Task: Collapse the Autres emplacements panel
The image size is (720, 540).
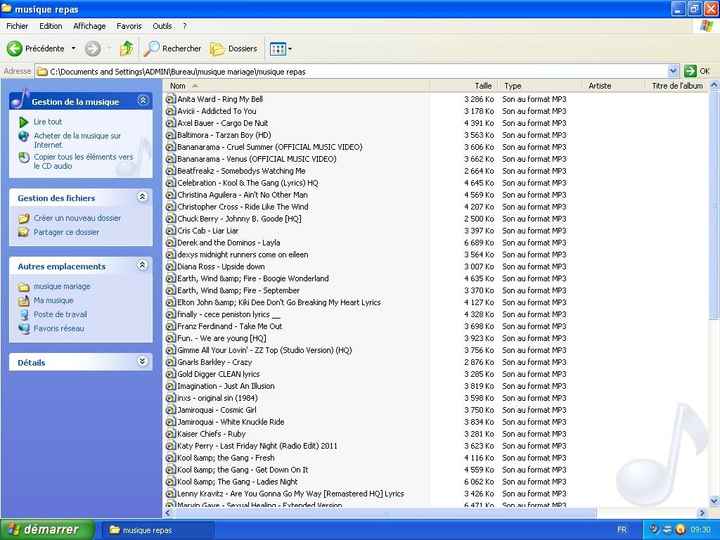Action: (142, 266)
